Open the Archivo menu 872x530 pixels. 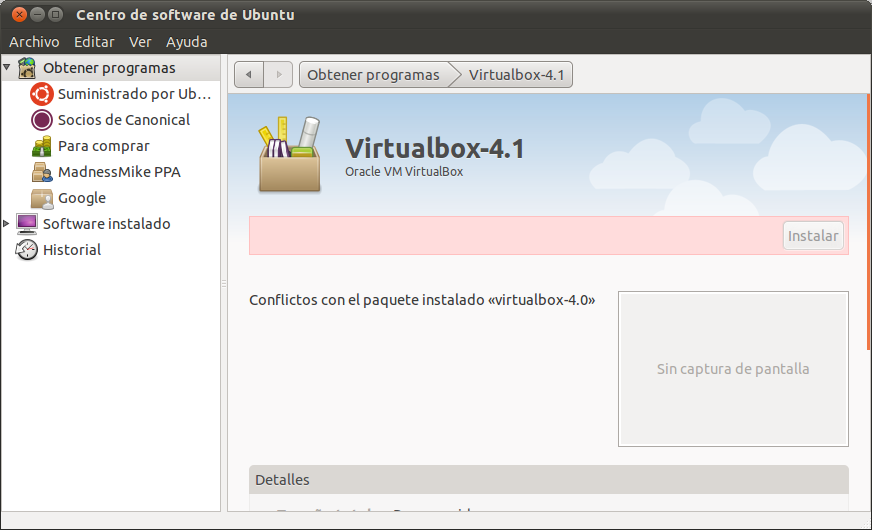[34, 42]
